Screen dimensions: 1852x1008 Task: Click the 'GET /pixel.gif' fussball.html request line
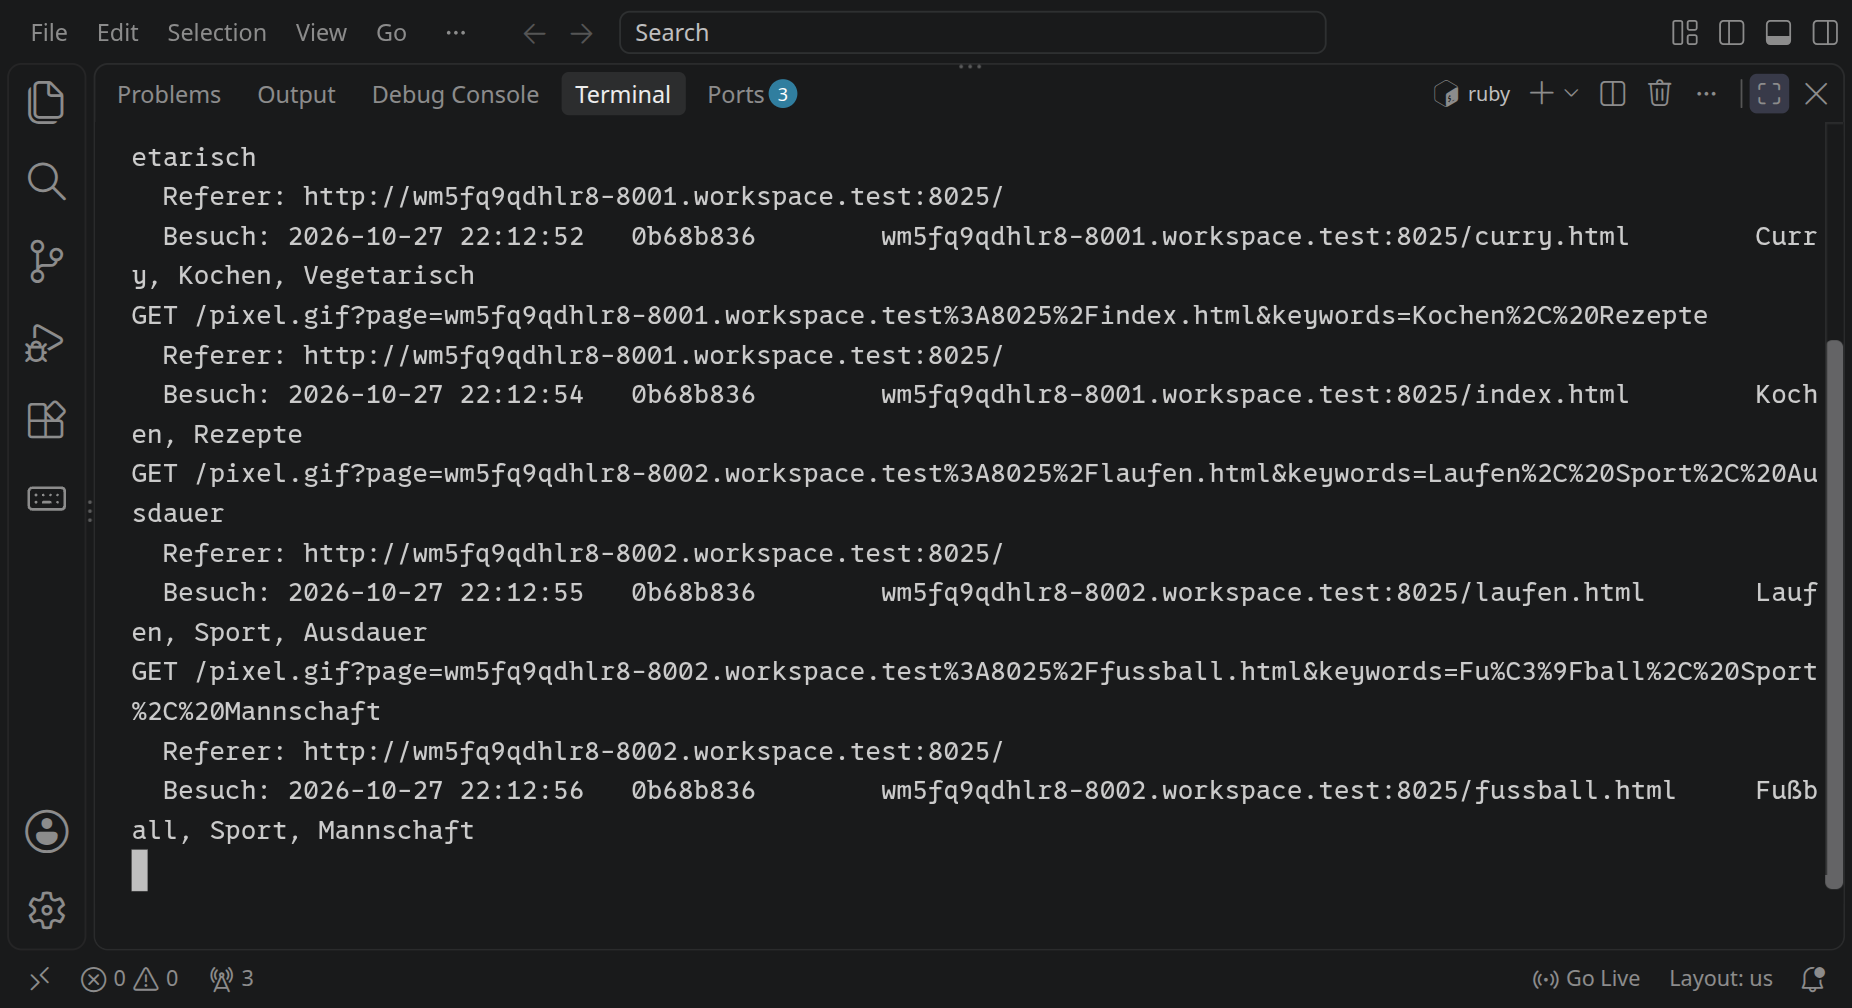(975, 672)
